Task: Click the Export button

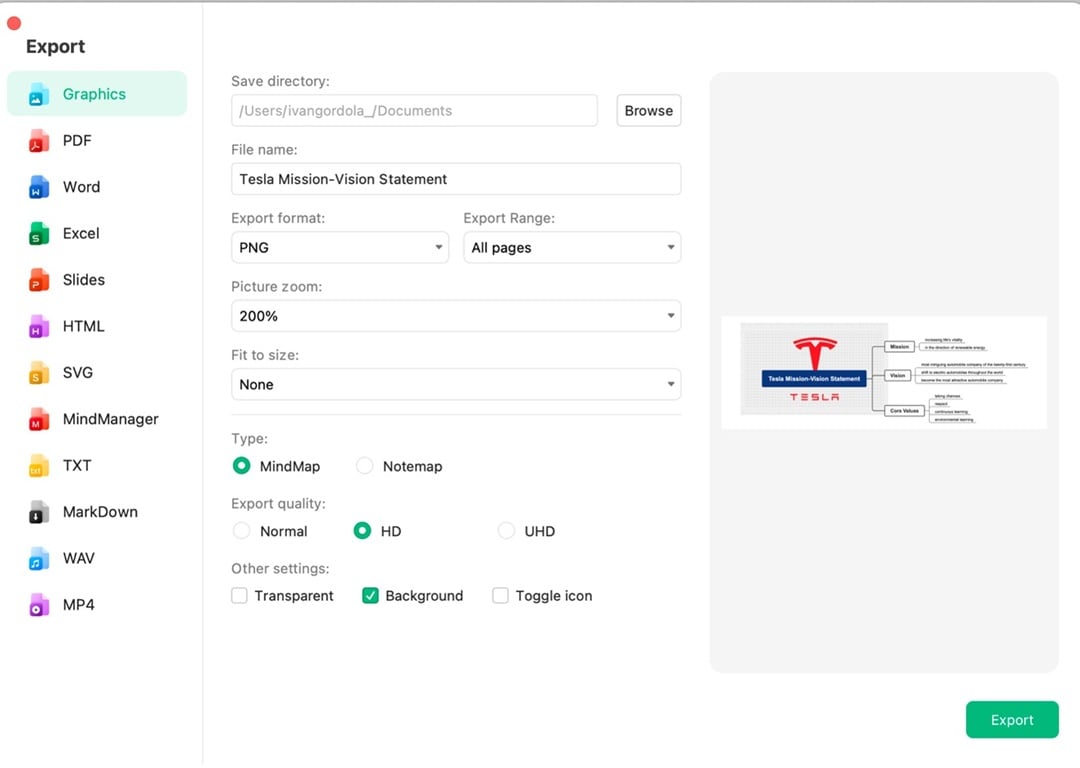Action: tap(1012, 719)
